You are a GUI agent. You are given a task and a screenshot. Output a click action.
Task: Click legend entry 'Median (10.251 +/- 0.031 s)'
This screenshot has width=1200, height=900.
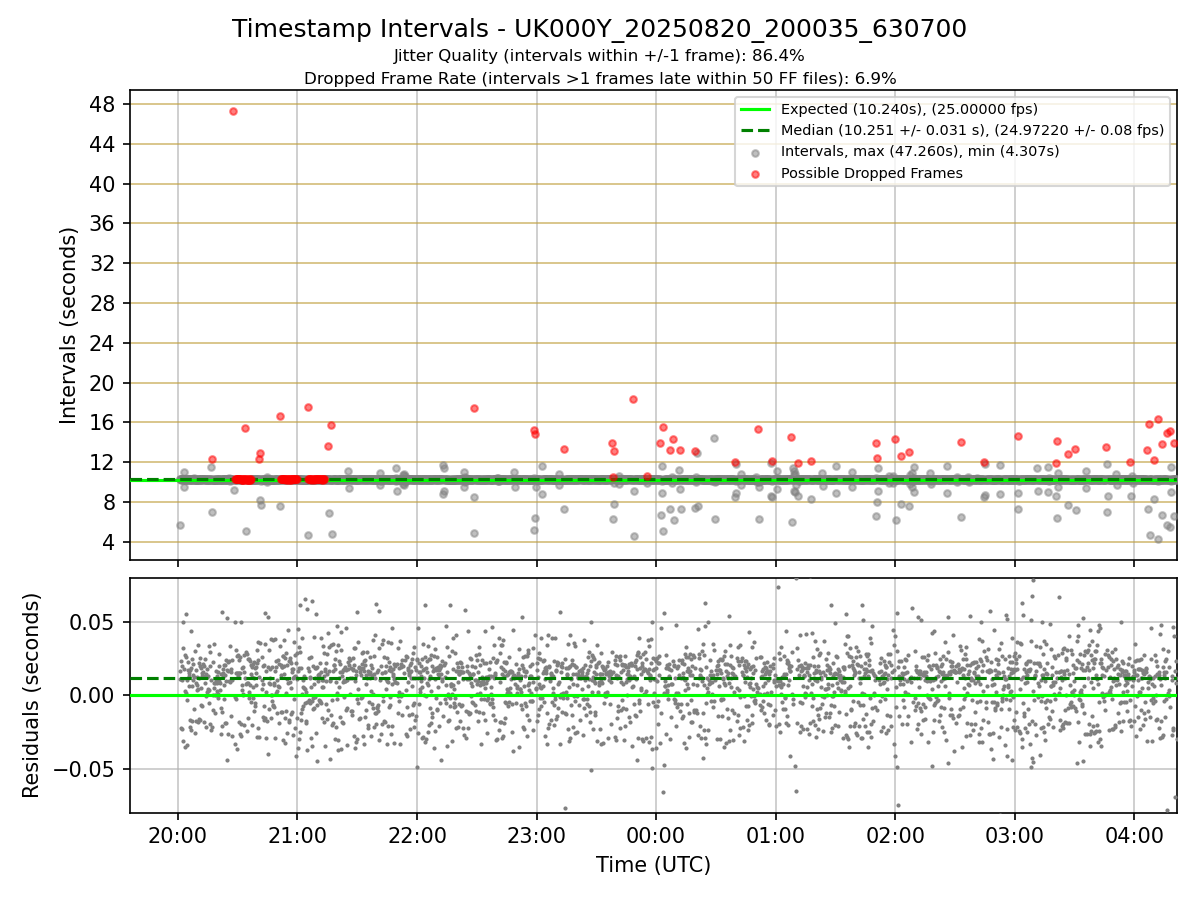973,130
